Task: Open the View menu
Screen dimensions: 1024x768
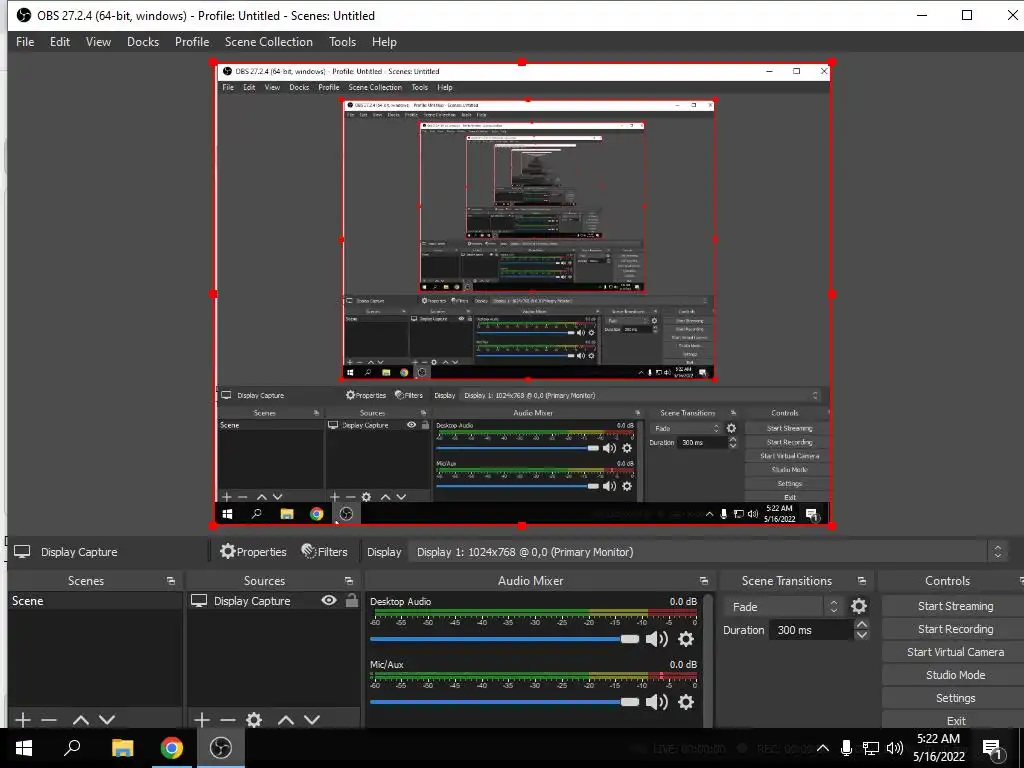Action: [x=98, y=42]
